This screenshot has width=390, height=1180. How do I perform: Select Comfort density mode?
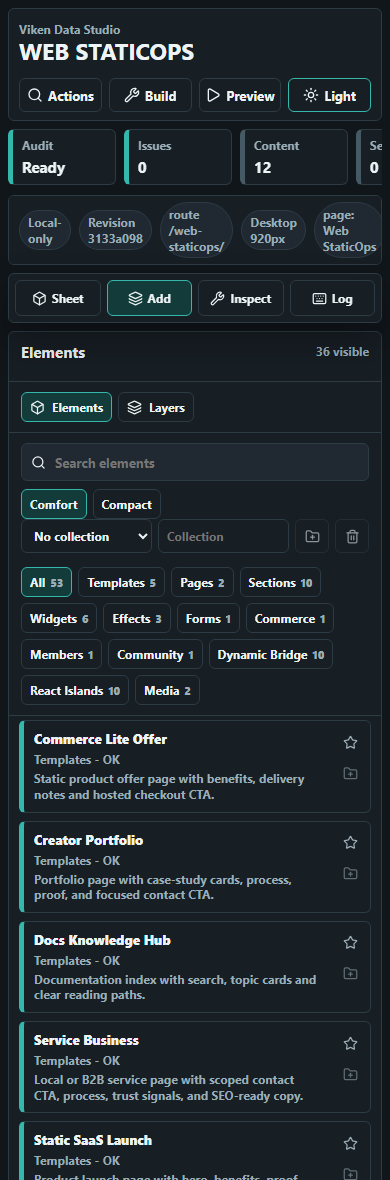54,504
